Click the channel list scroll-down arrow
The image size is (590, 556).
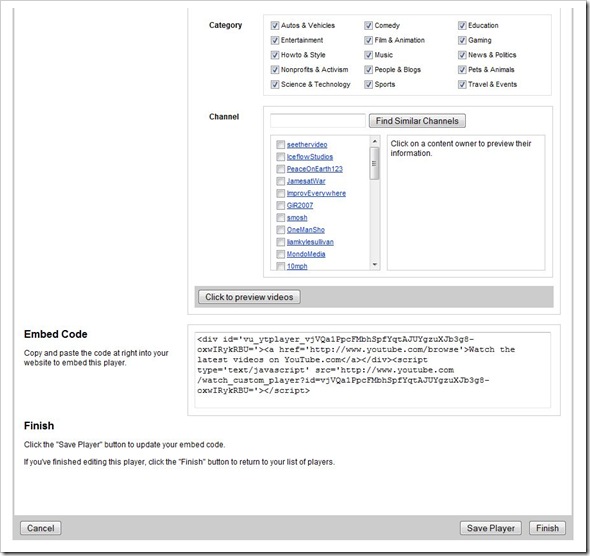click(x=374, y=264)
